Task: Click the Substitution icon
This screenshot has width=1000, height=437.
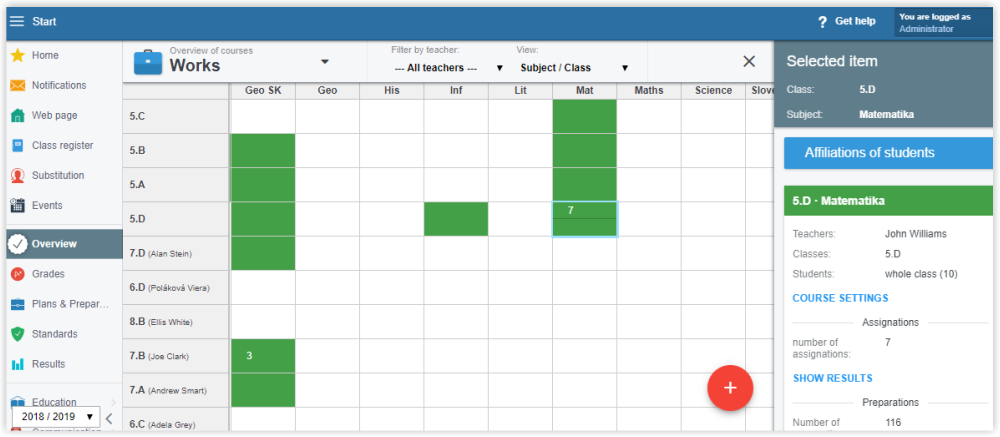Action: coord(18,175)
